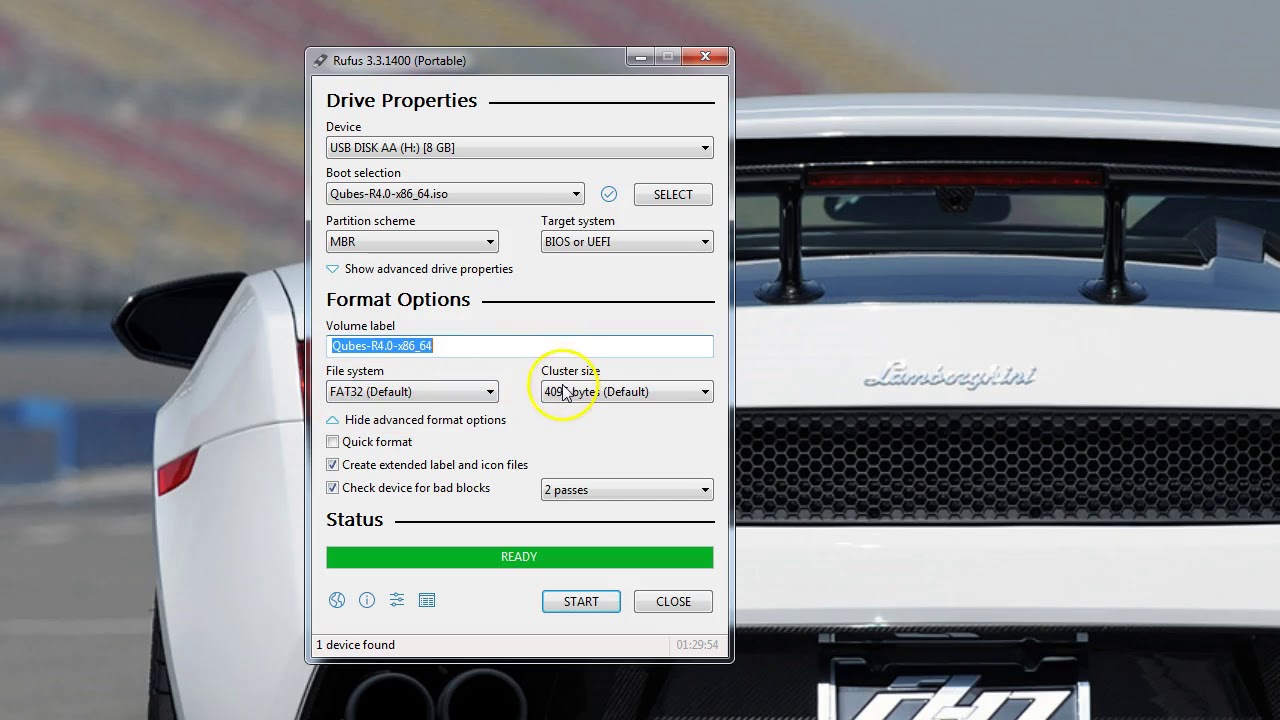Click the Rufus title bar app icon

coord(320,60)
